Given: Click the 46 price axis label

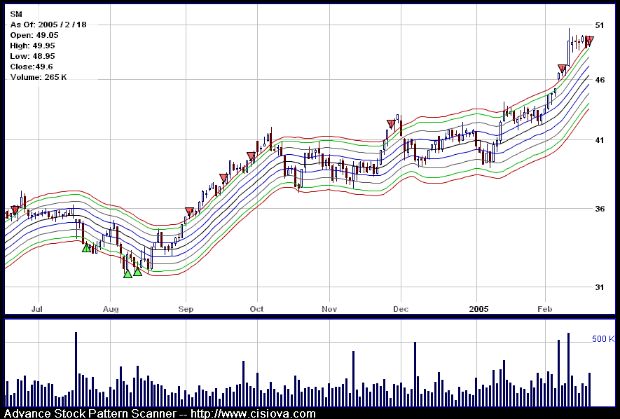Looking at the screenshot, I should pos(599,80).
